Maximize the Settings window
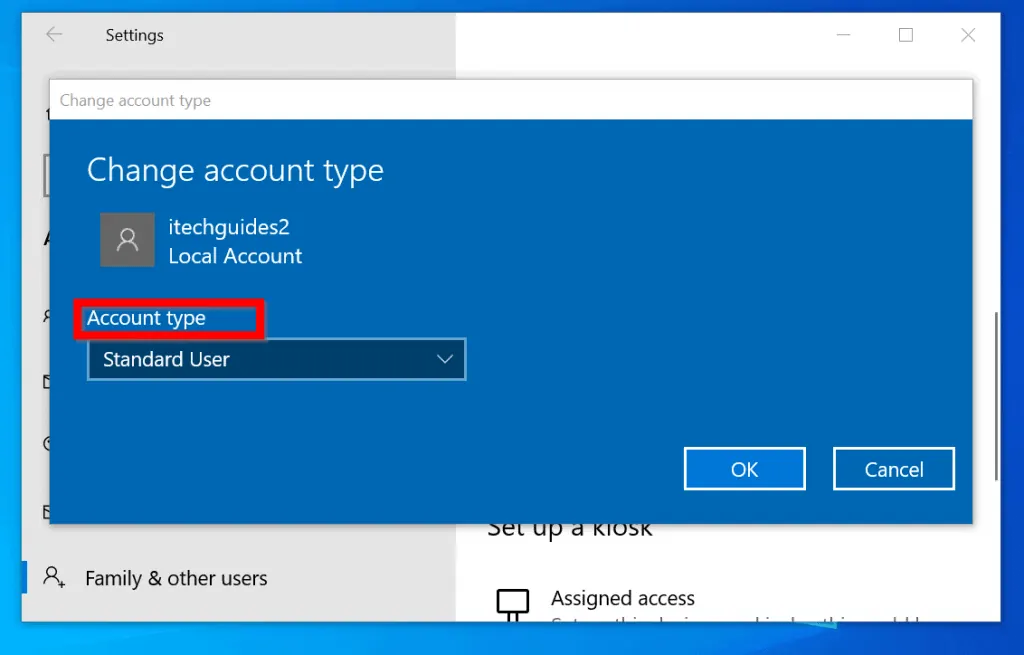The image size is (1024, 655). click(906, 35)
